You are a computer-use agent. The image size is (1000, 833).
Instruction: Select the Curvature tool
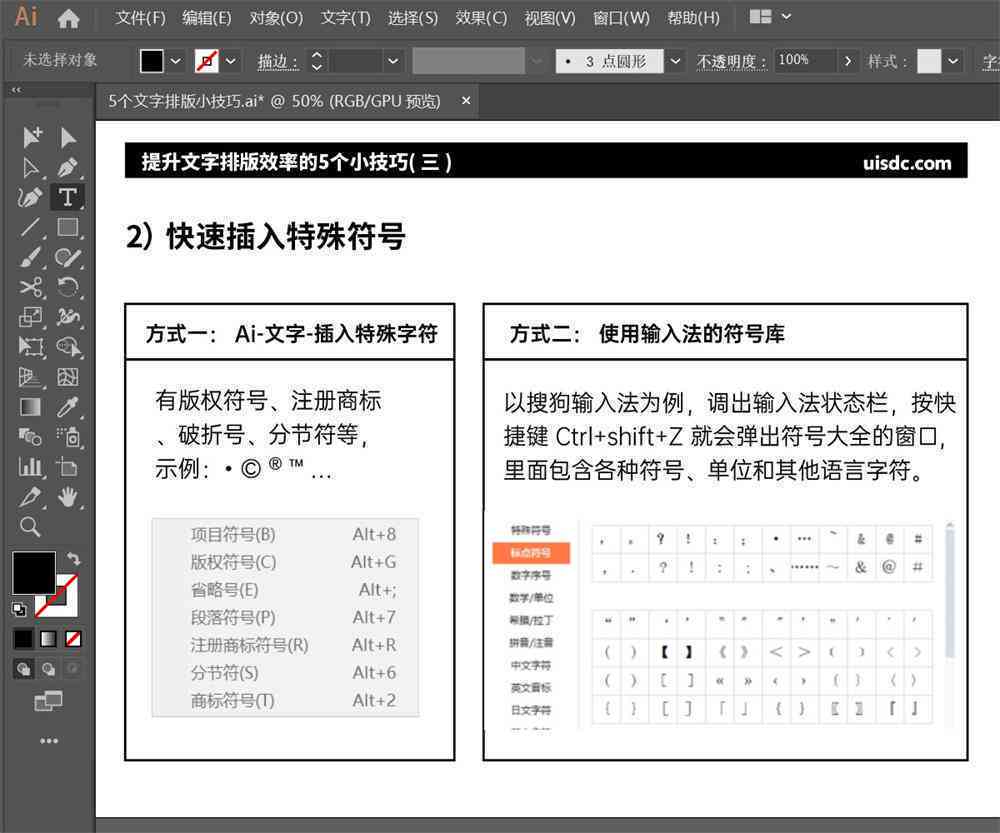click(x=30, y=197)
